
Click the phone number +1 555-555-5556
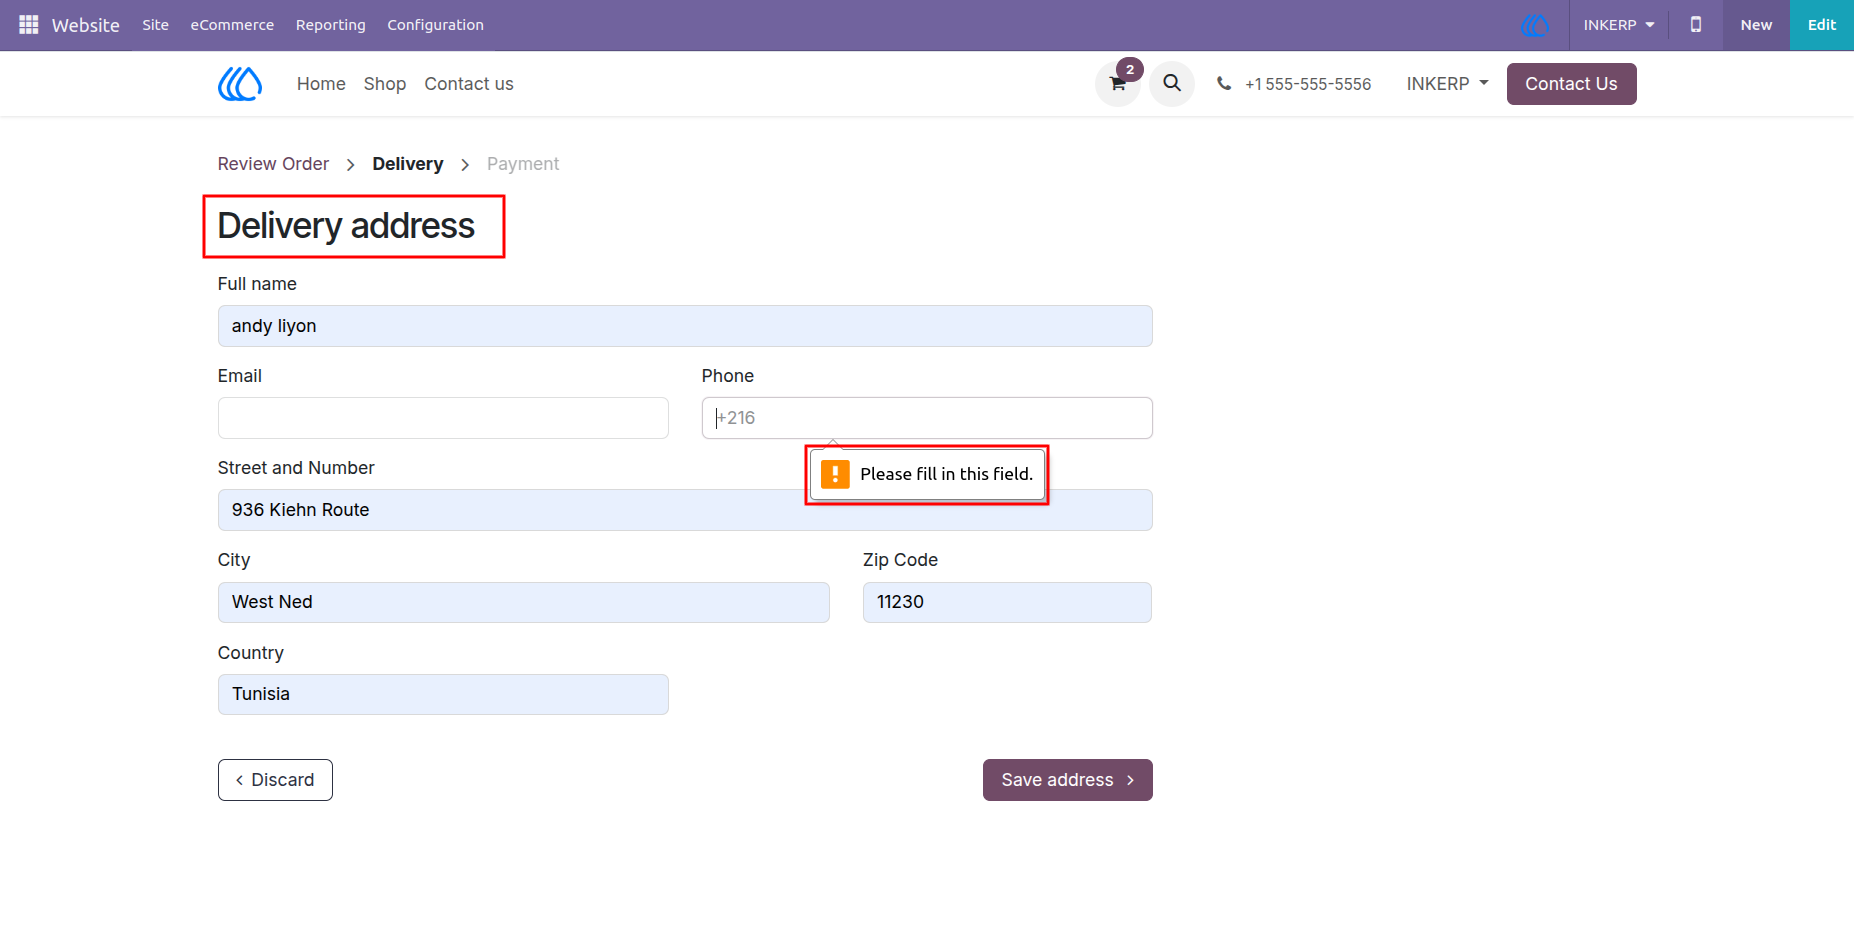[x=1307, y=84]
